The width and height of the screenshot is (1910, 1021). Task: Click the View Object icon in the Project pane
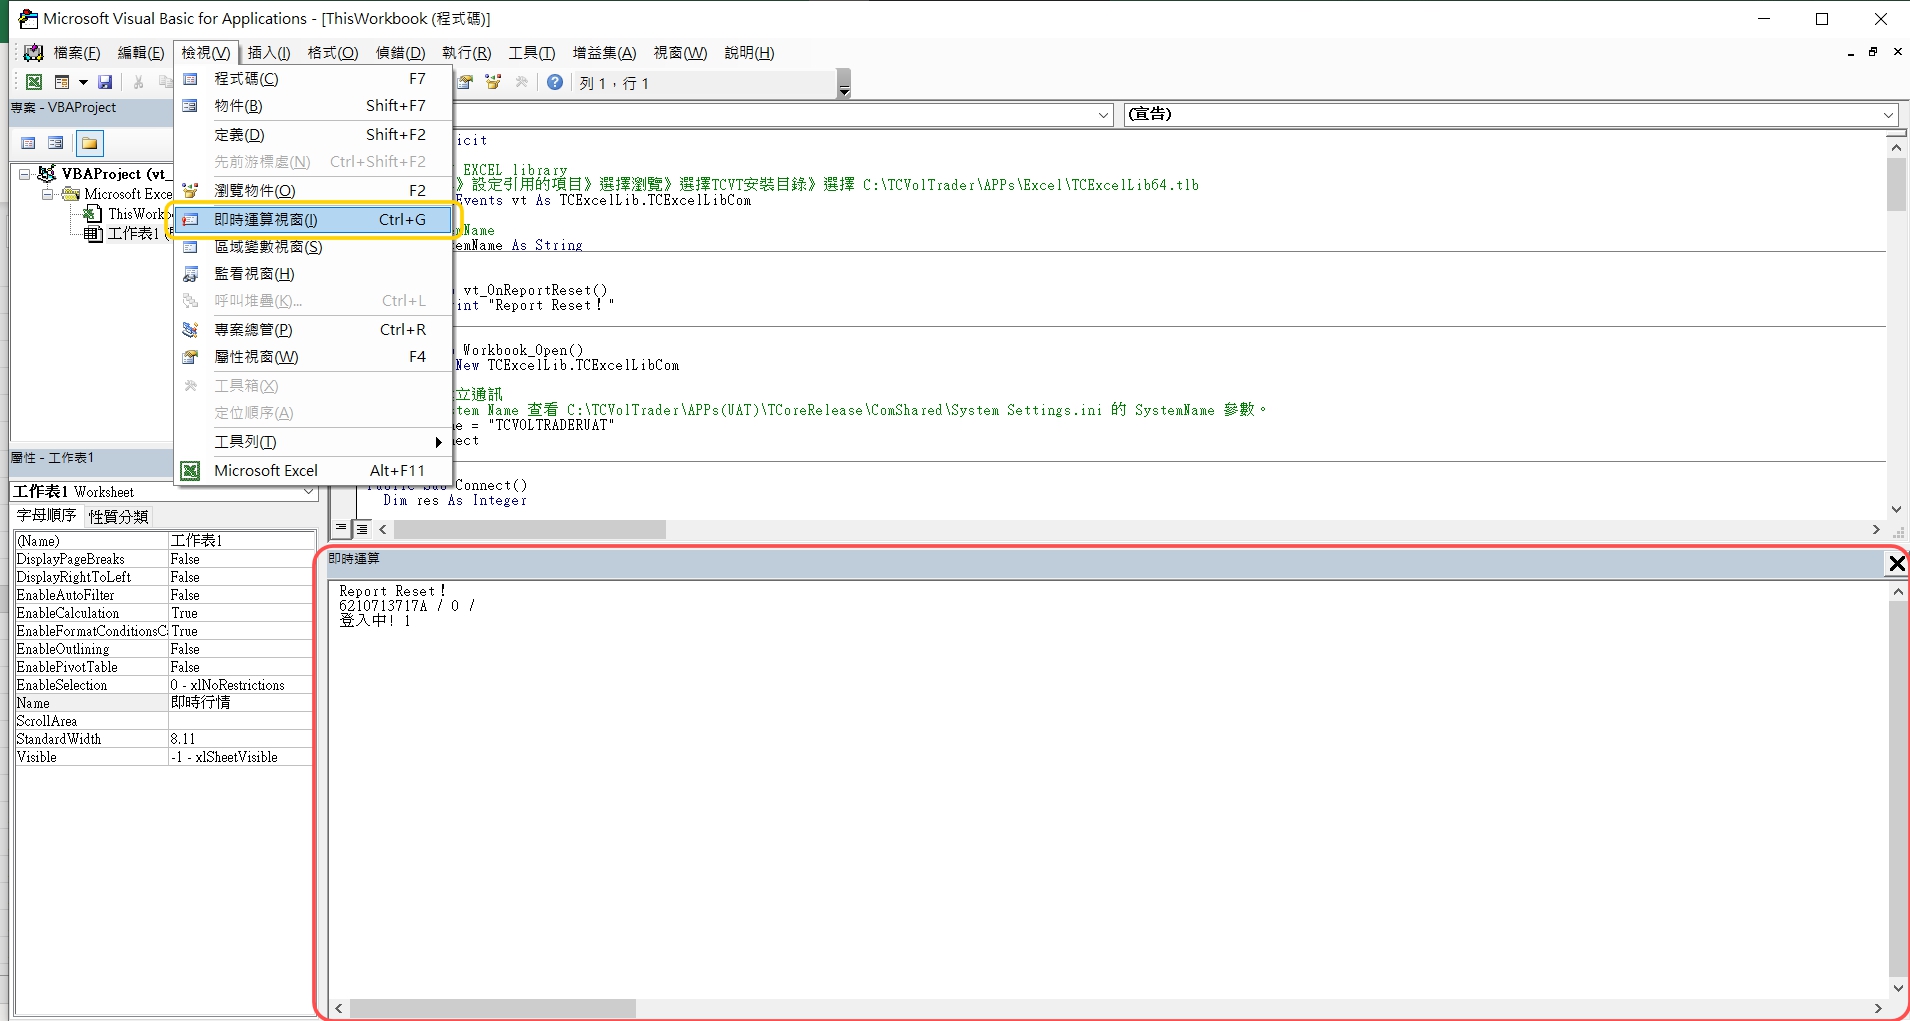point(56,143)
